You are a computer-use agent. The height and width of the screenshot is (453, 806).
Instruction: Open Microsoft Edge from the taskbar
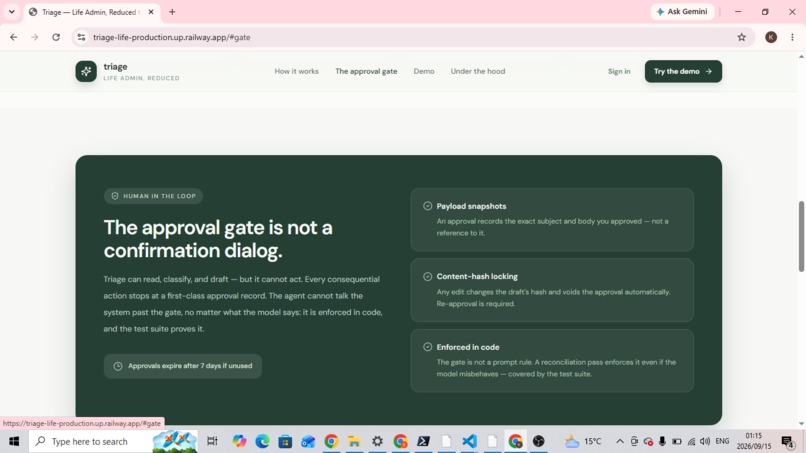tap(262, 441)
